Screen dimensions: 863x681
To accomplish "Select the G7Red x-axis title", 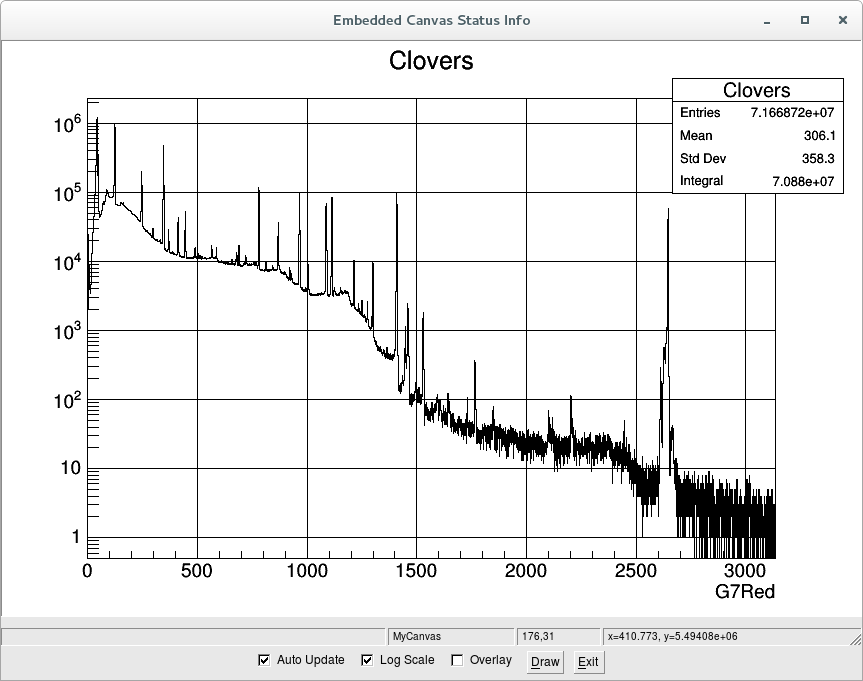I will pos(745,592).
